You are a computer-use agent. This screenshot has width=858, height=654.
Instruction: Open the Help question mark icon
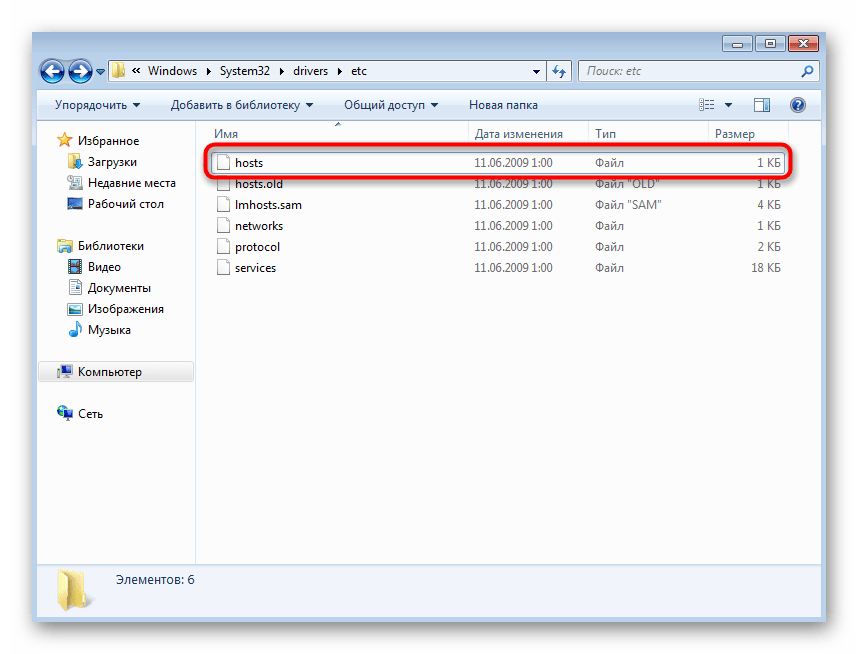click(797, 105)
